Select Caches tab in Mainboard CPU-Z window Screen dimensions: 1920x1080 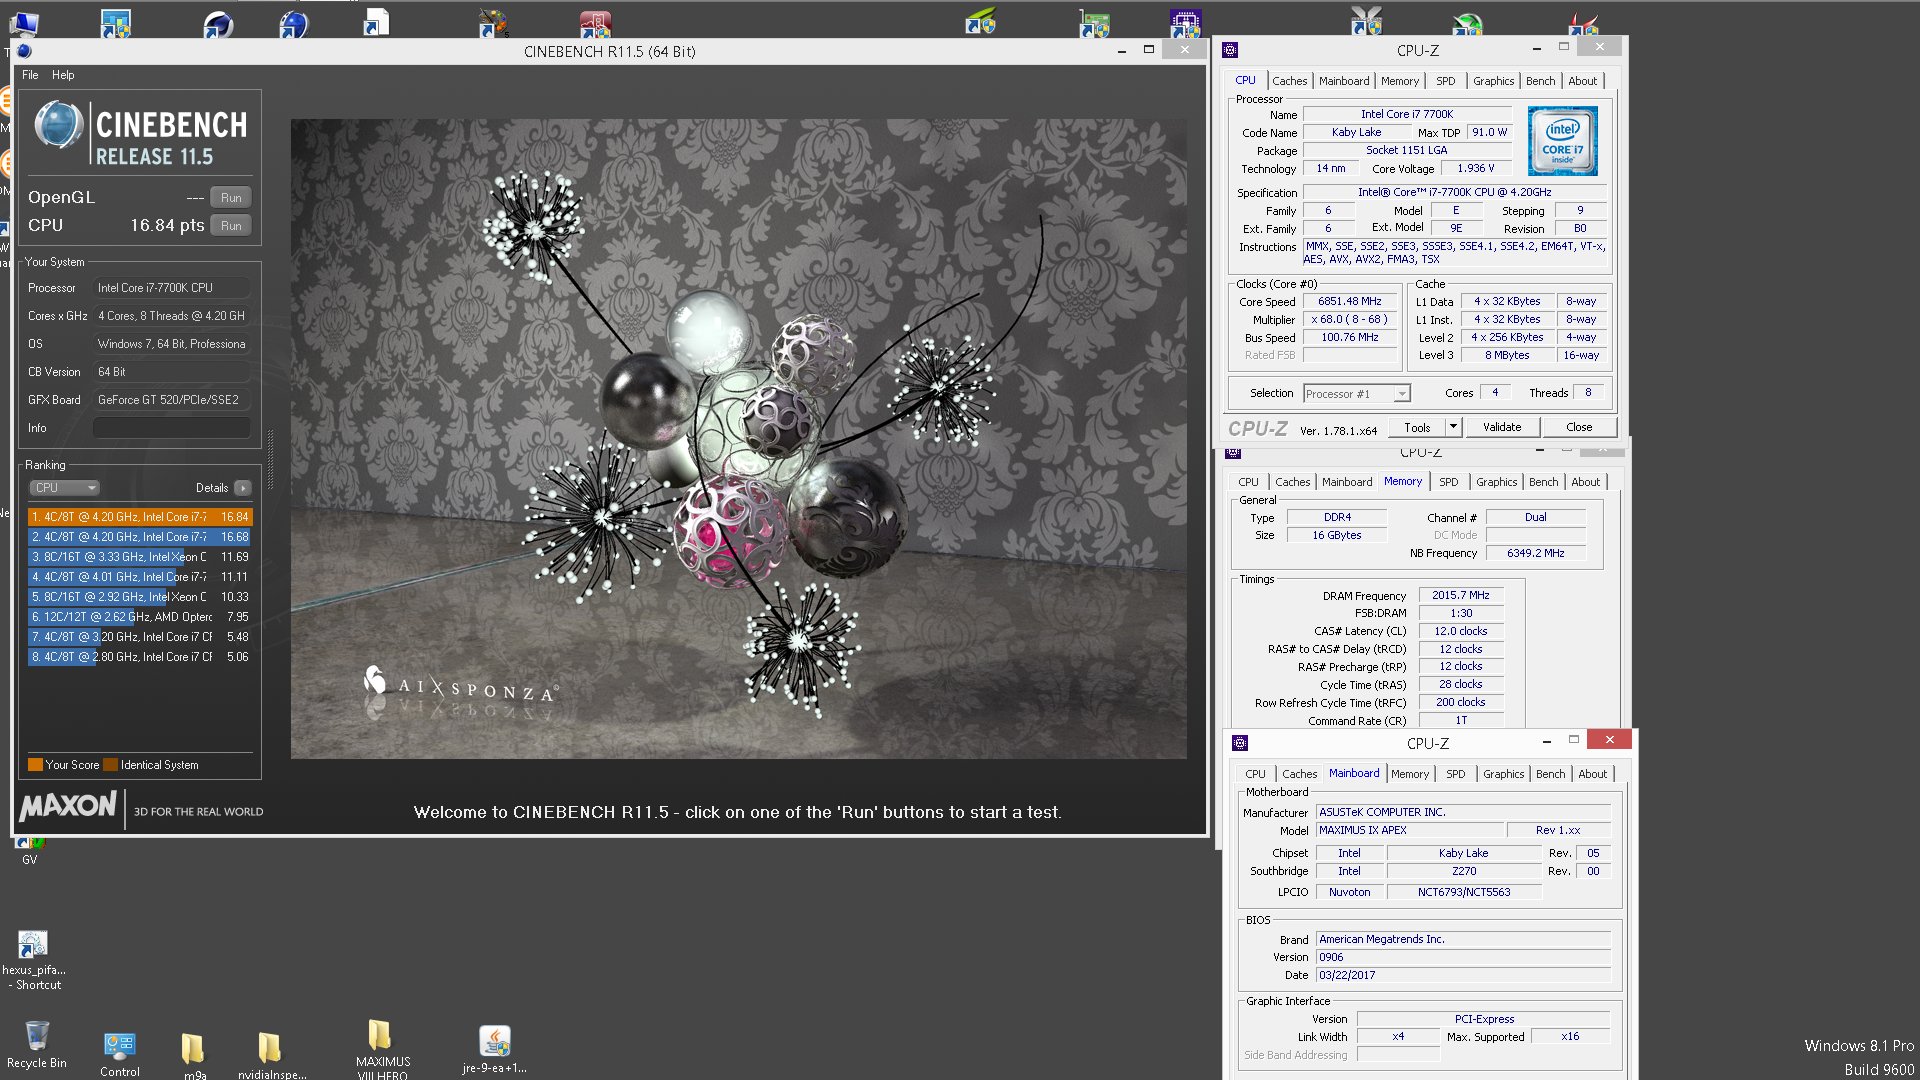[x=1299, y=774]
